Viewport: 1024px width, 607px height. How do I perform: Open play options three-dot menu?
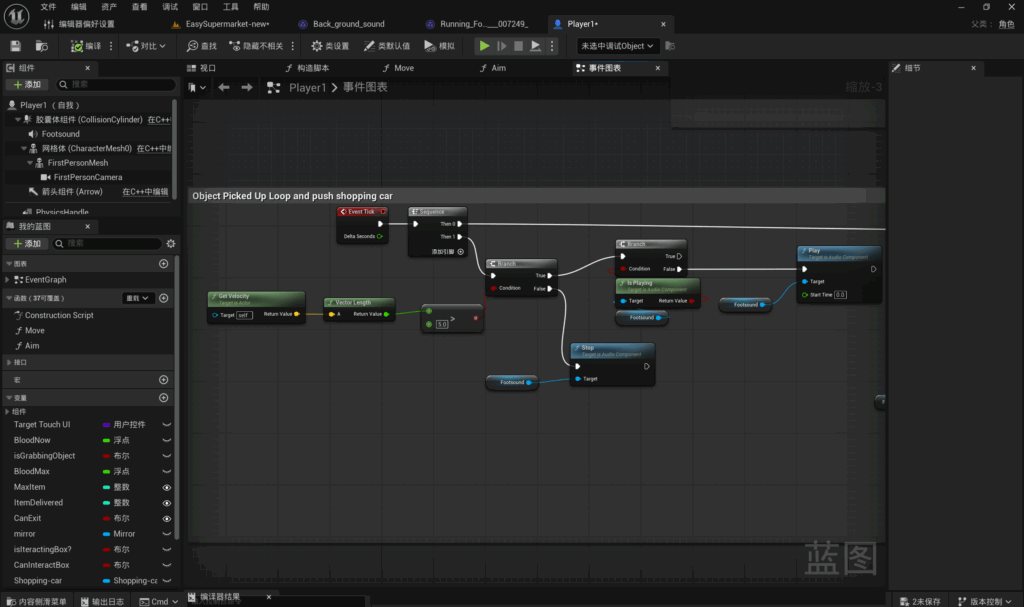pos(552,46)
